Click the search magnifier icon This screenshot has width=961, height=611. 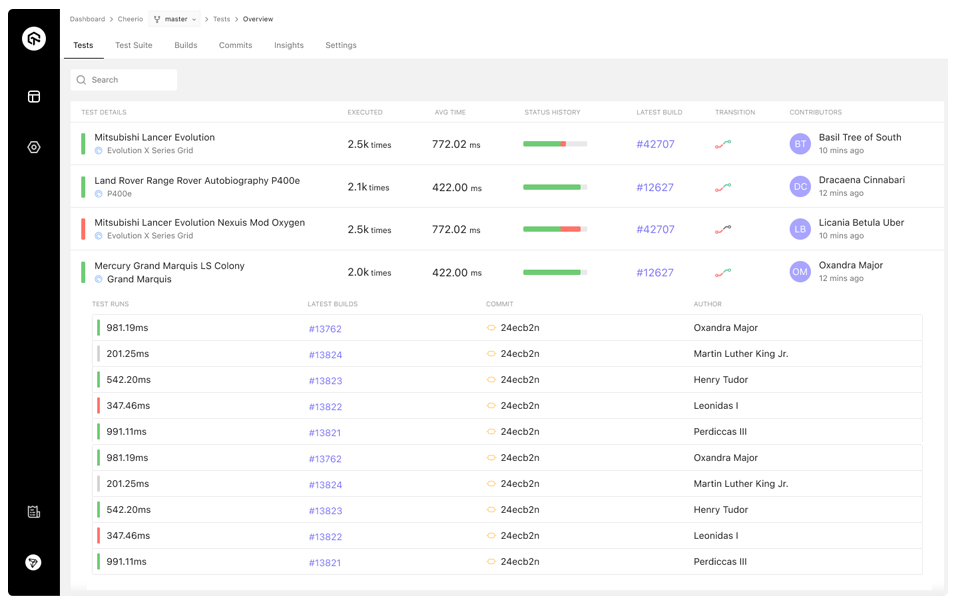coord(81,79)
